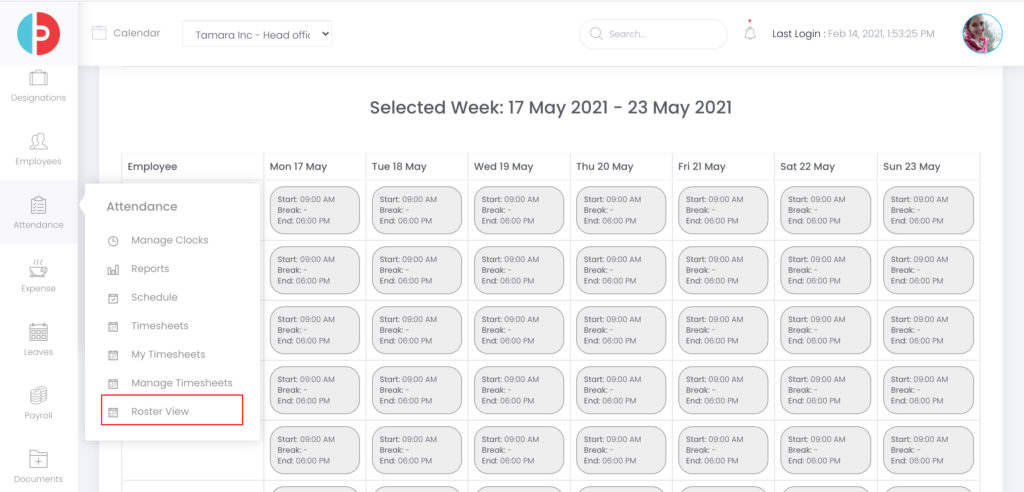Click the Search input field
The width and height of the screenshot is (1024, 492).
click(653, 34)
